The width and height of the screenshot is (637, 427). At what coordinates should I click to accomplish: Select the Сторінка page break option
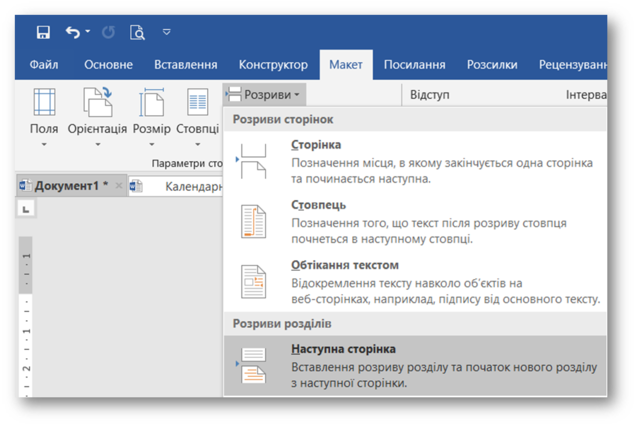pos(415,161)
